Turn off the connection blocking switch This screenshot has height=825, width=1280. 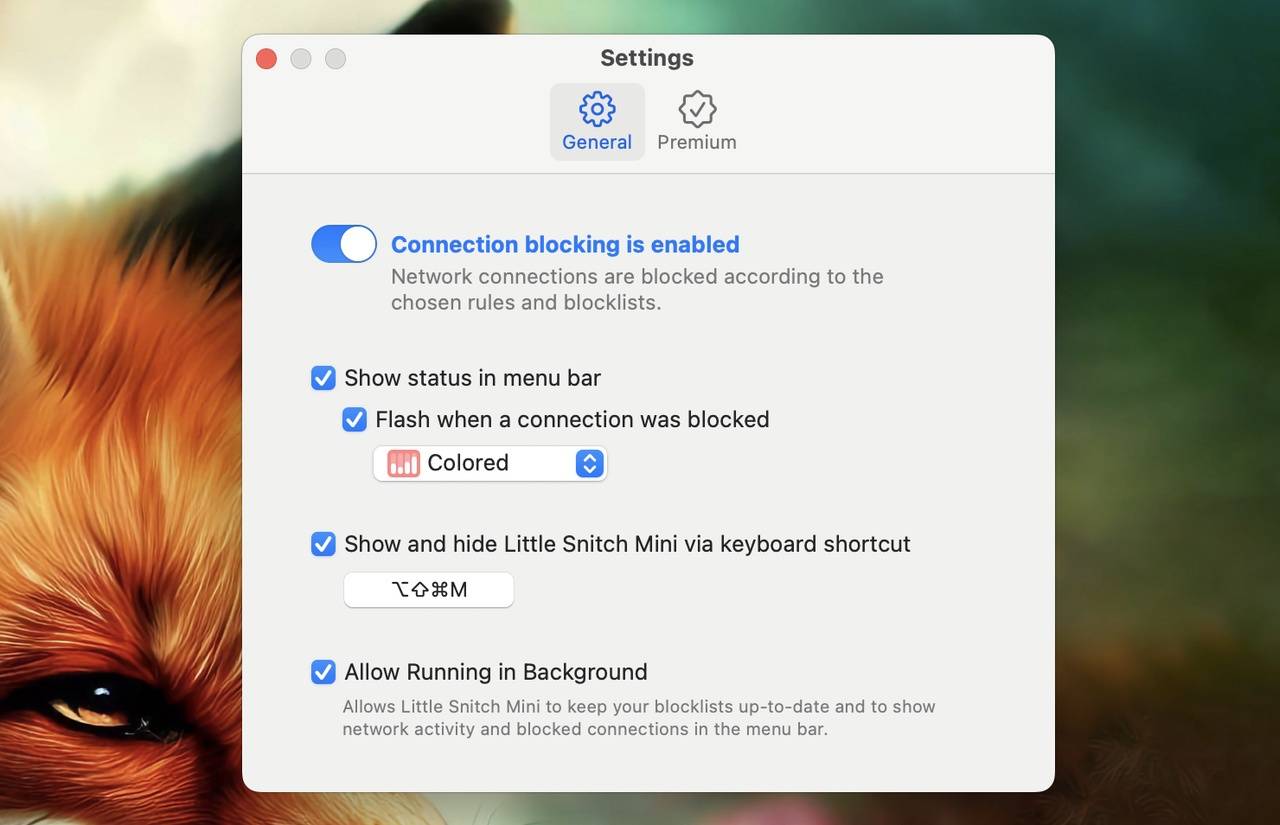tap(344, 244)
